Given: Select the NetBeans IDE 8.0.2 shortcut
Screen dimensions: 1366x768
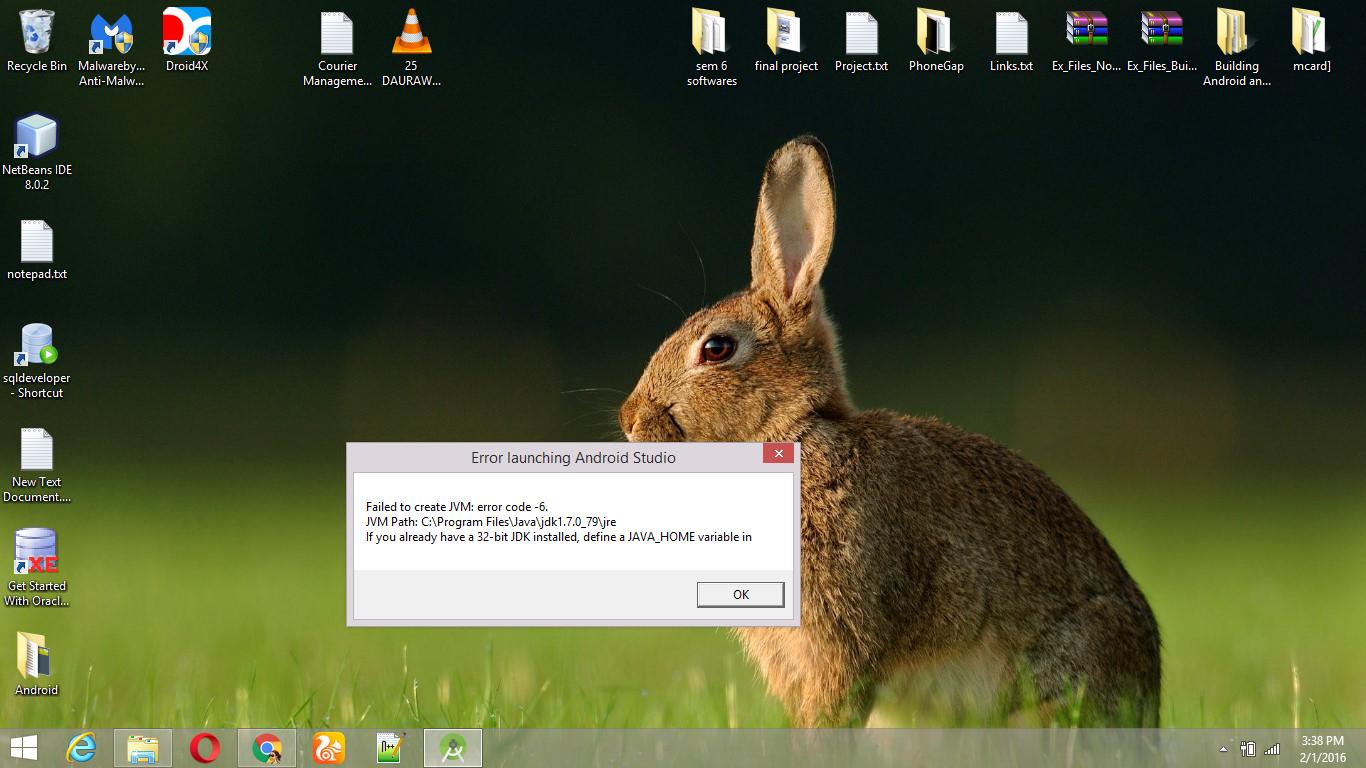Looking at the screenshot, I should coord(37,153).
